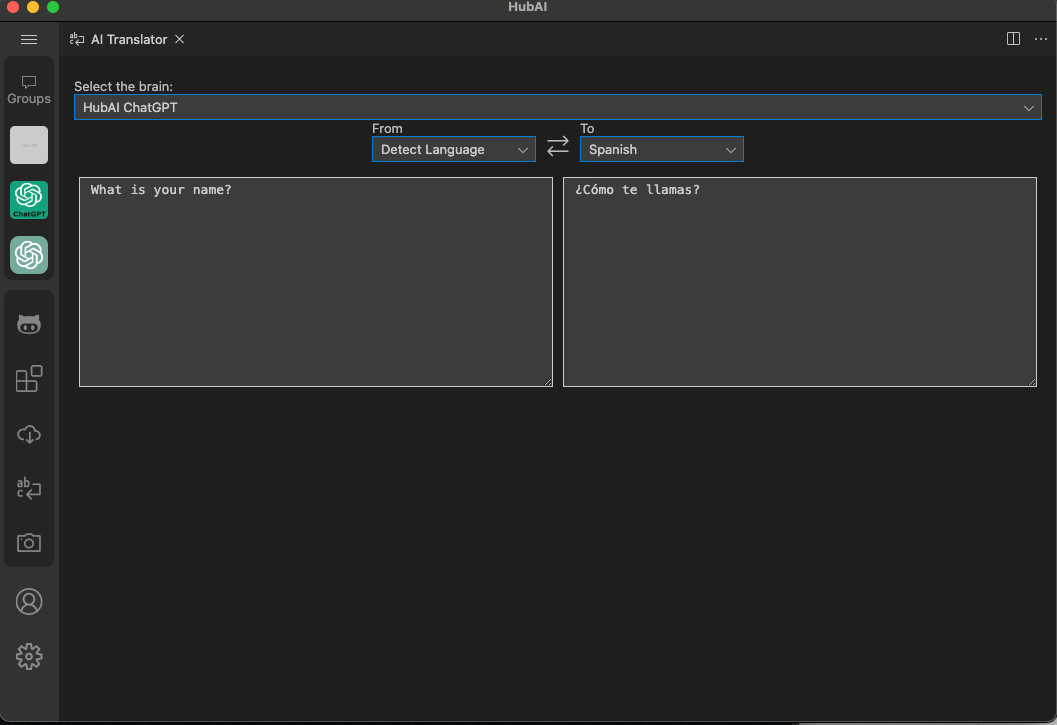The width and height of the screenshot is (1057, 725).
Task: Open the settings gear icon
Action: 29,656
